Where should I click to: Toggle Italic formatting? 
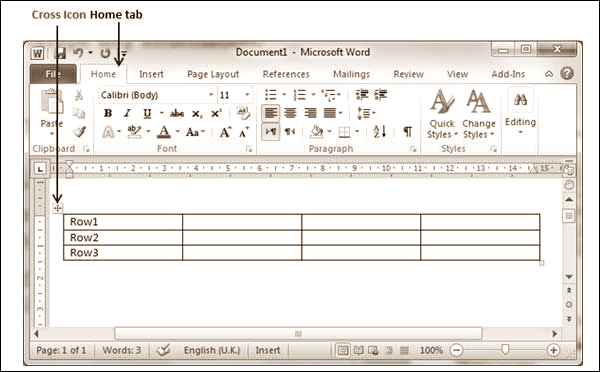(x=127, y=113)
